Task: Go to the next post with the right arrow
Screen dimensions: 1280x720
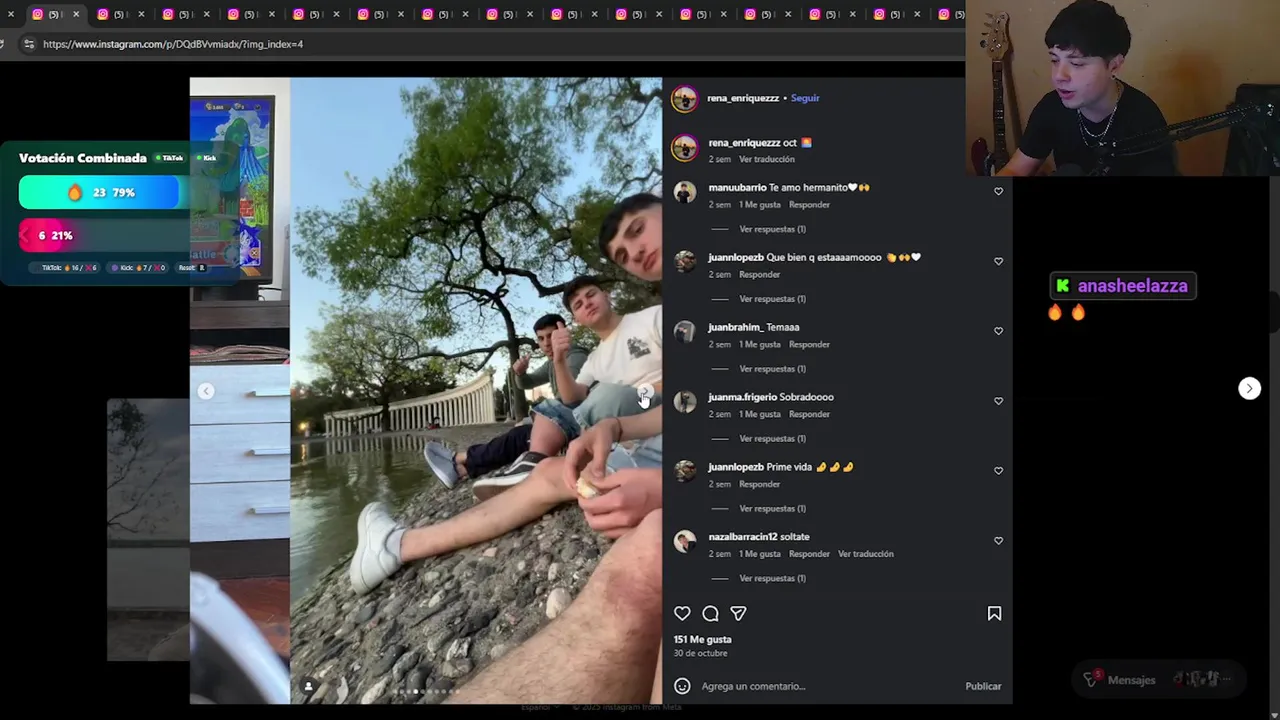Action: (x=1249, y=388)
